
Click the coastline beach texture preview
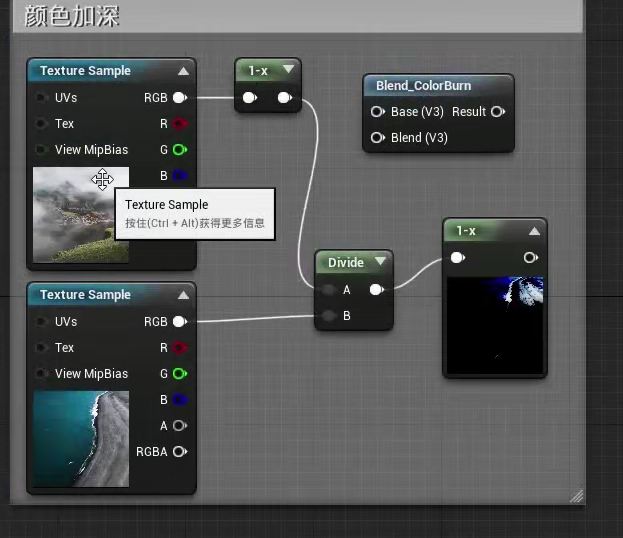[81, 439]
